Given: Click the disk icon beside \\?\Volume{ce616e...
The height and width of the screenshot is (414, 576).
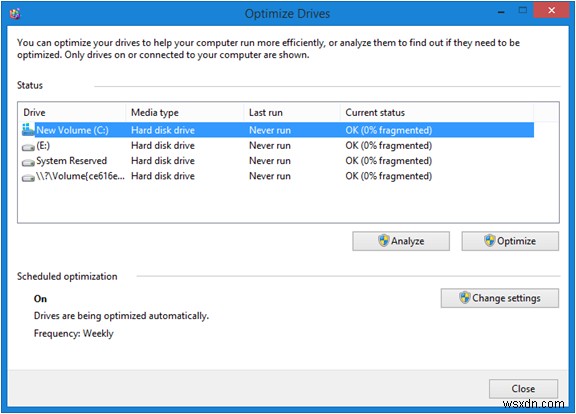Looking at the screenshot, I should (x=28, y=177).
